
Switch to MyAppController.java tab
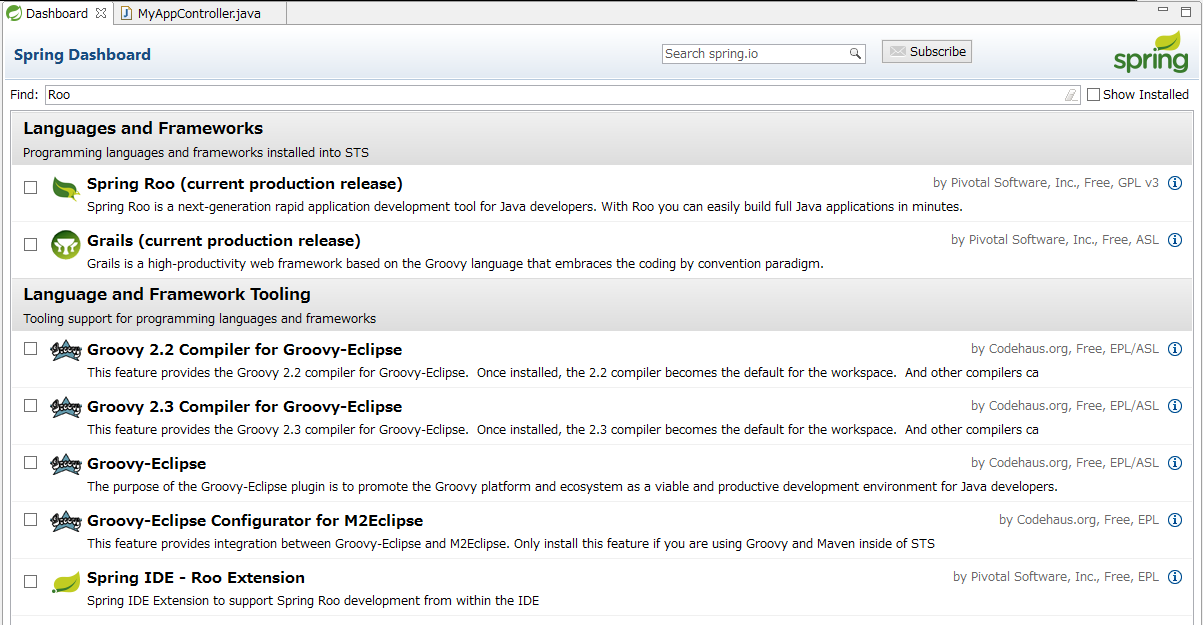pos(198,13)
